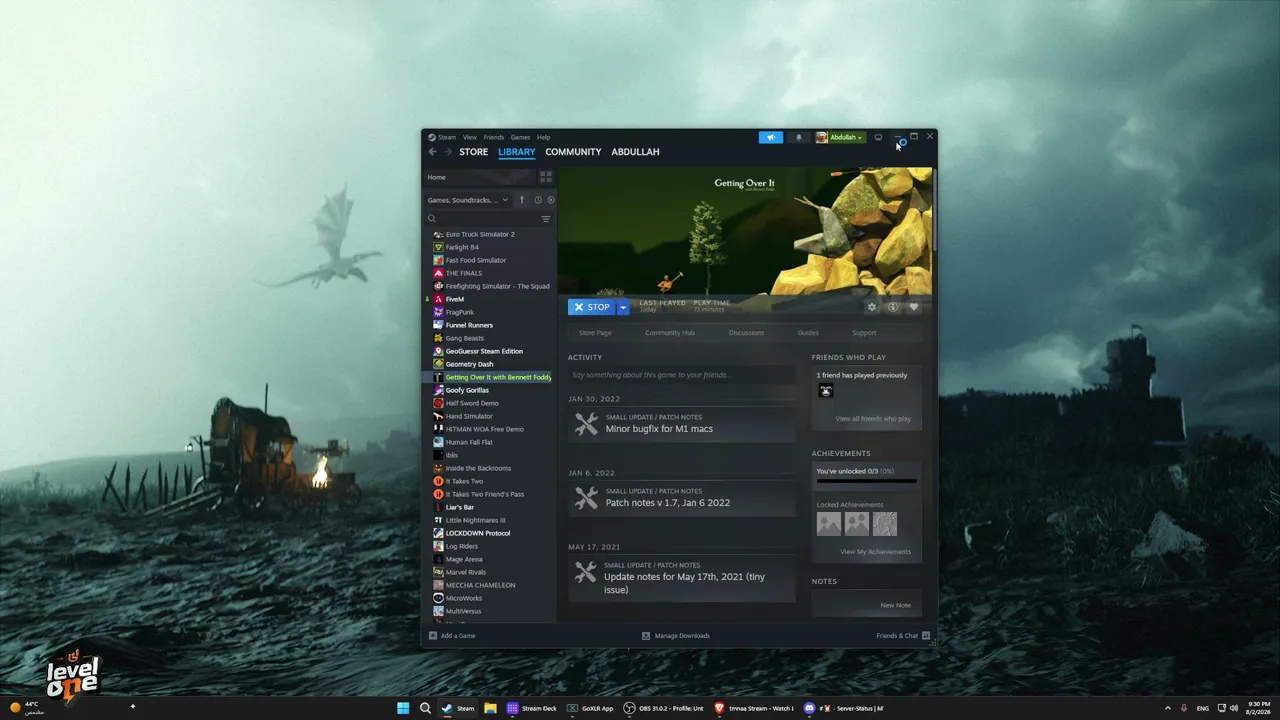
Task: Open the Discord taskbar button
Action: pyautogui.click(x=845, y=708)
